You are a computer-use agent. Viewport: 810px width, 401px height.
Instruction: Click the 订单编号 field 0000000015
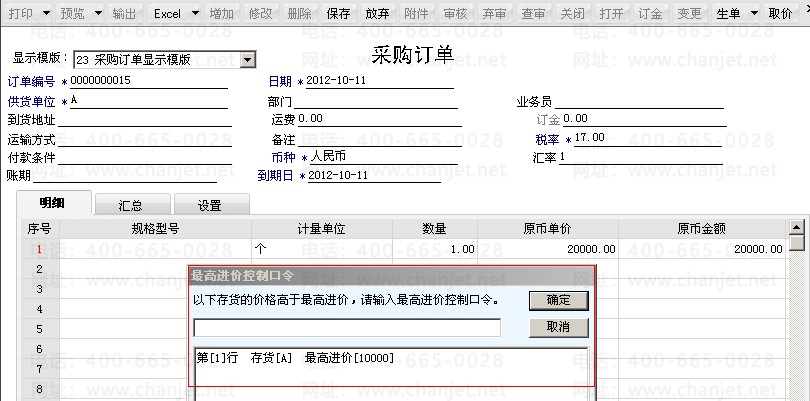(149, 81)
